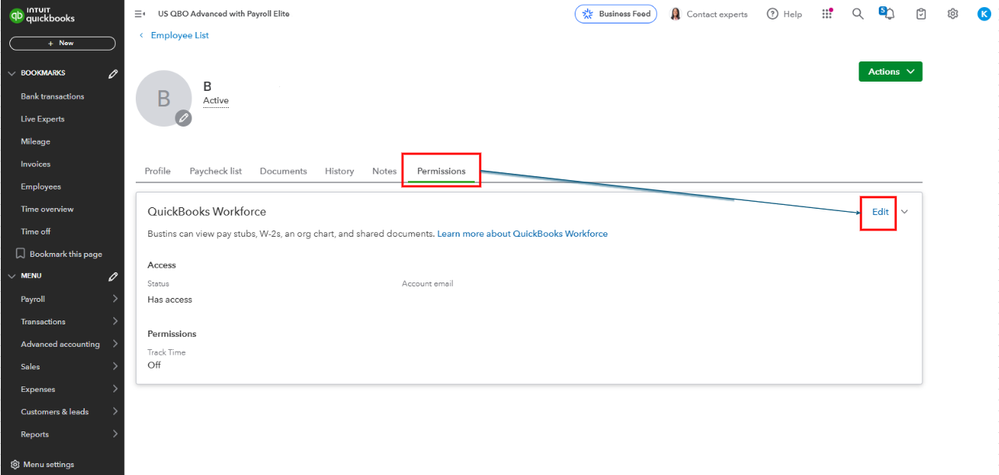Expand the Expenses menu

click(115, 389)
